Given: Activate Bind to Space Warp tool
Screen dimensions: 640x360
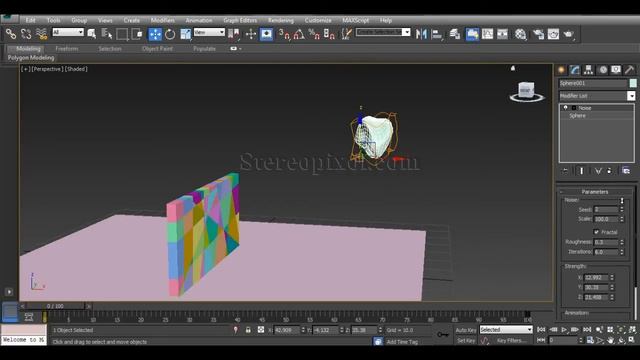Looking at the screenshot, I should 41,34.
